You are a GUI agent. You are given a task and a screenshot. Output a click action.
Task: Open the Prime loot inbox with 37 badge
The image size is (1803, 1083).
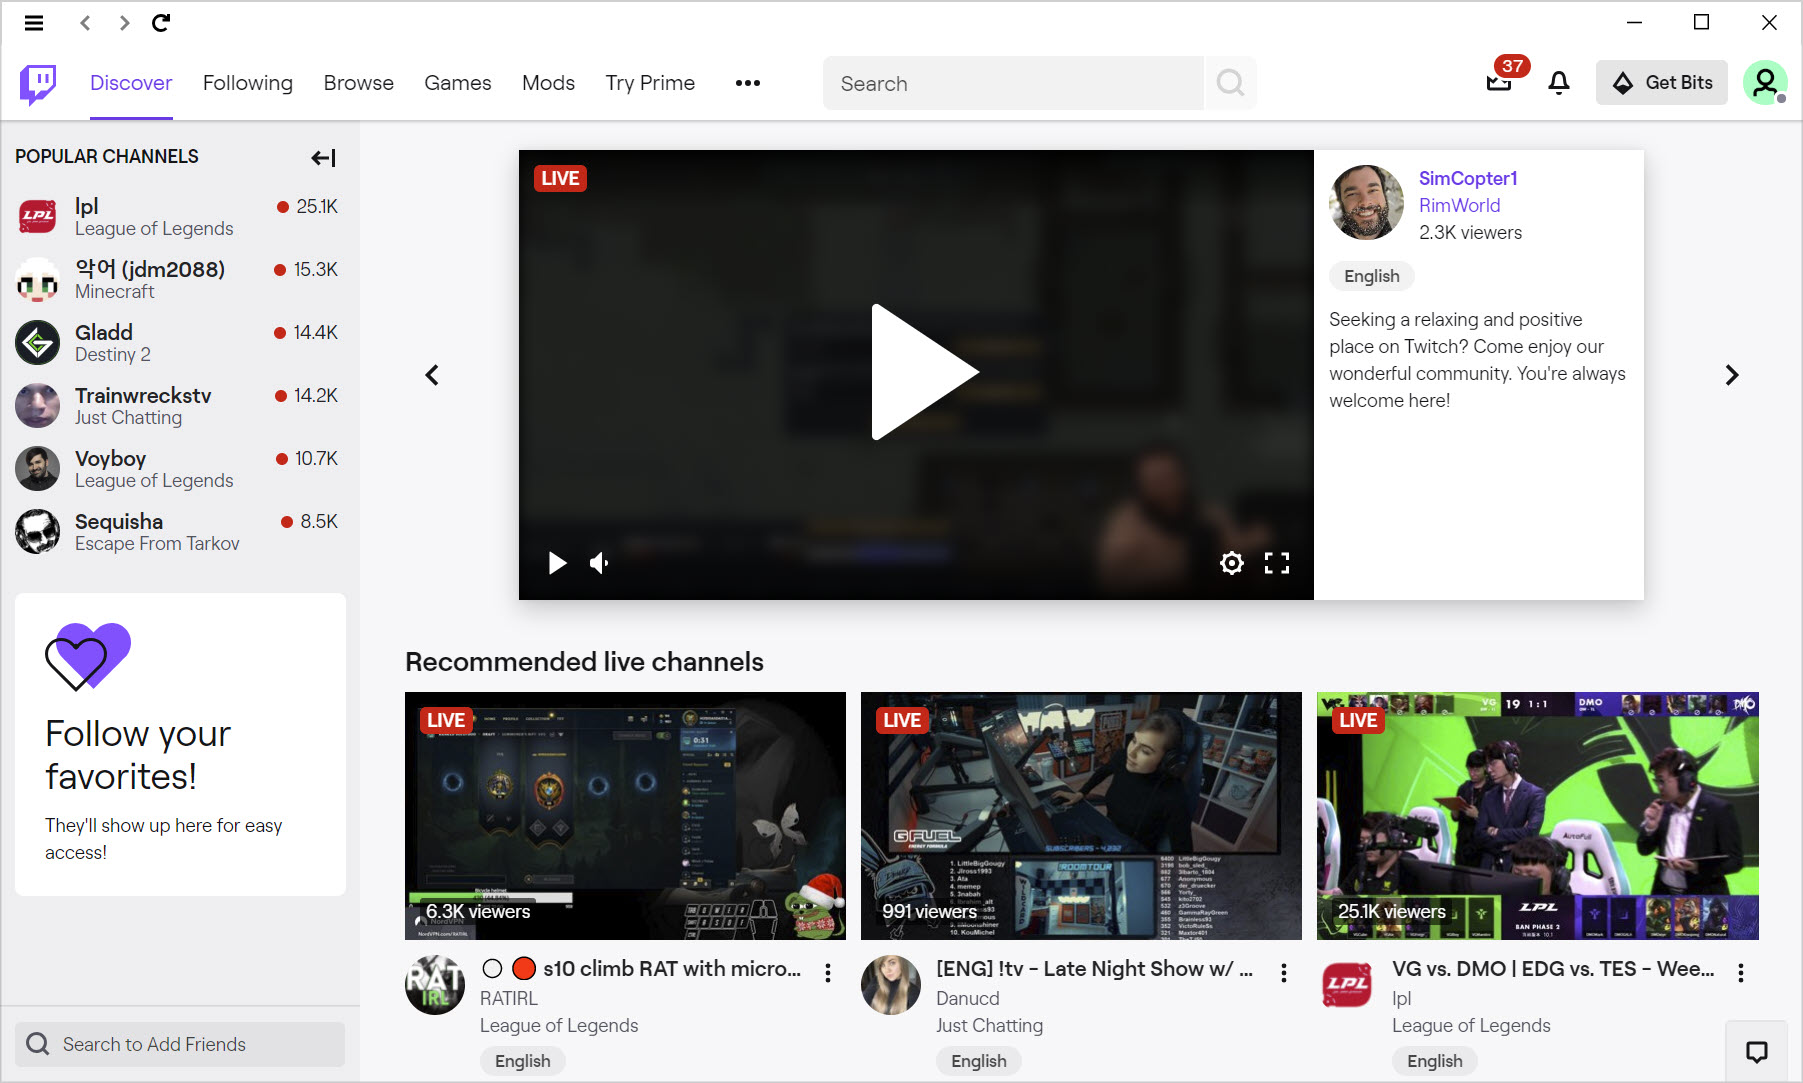(x=1499, y=82)
